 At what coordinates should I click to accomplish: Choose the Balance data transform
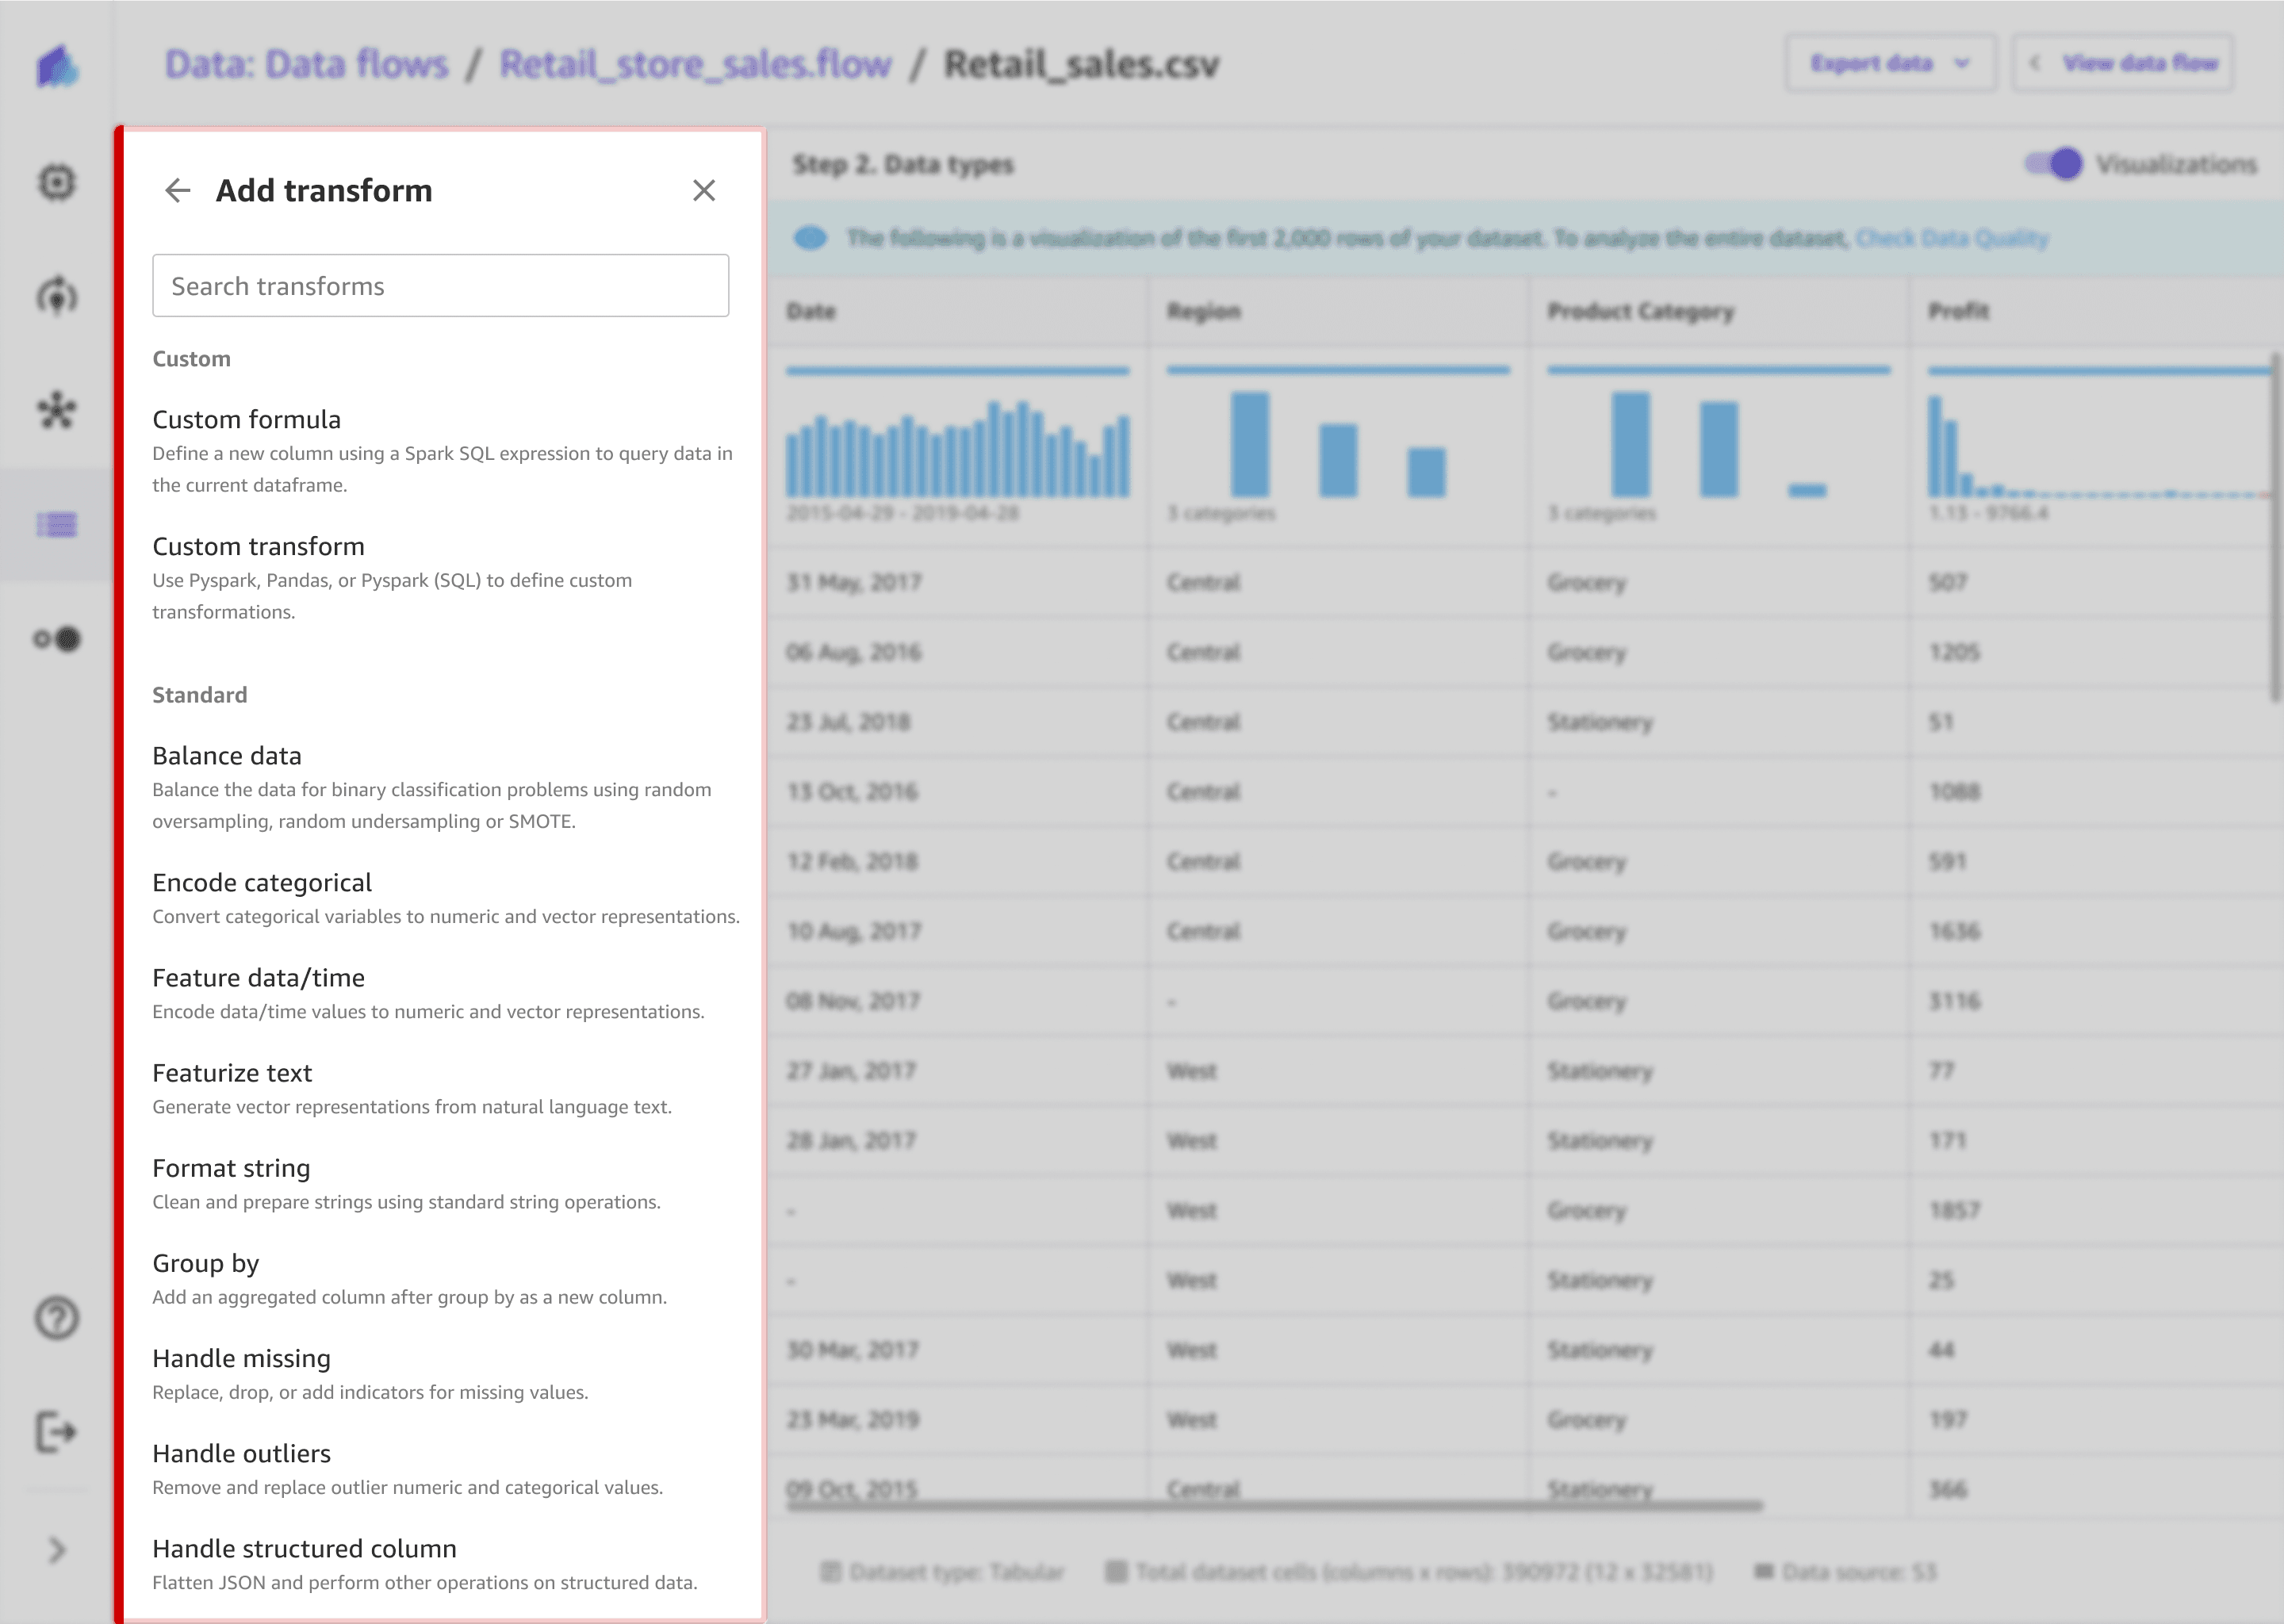pos(226,755)
